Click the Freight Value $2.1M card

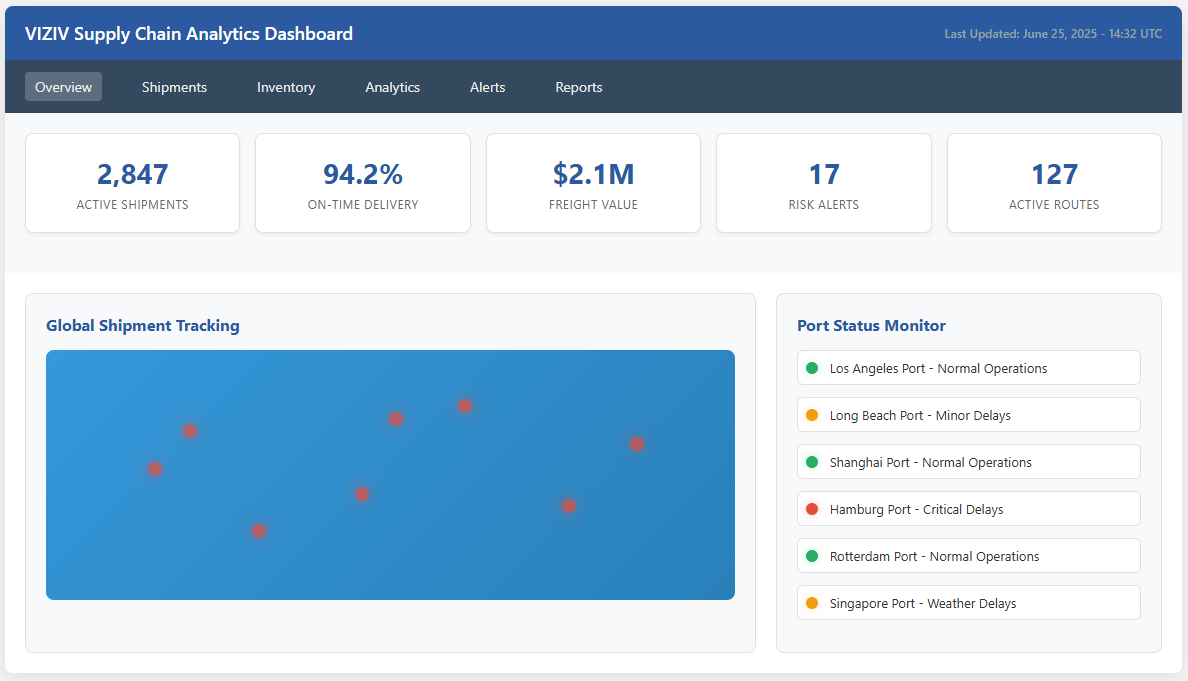(x=593, y=183)
